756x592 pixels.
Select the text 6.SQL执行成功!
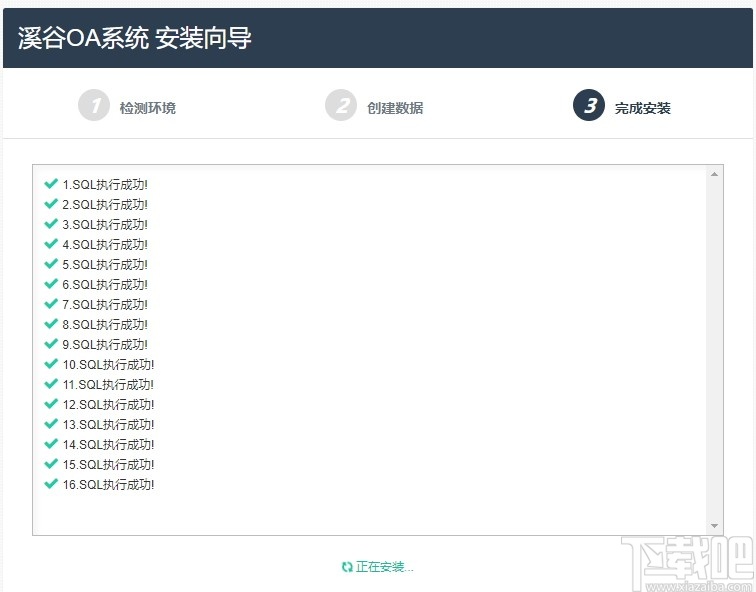click(x=105, y=284)
